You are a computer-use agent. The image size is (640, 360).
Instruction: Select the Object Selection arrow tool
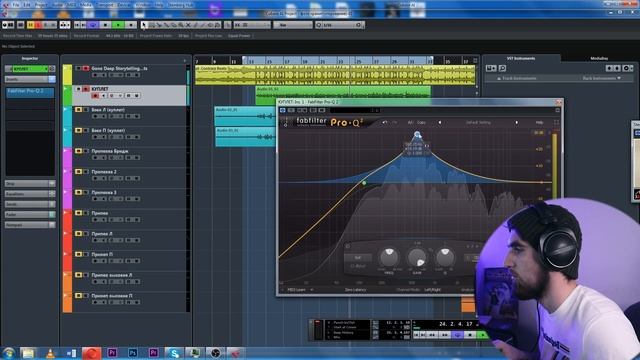coord(144,25)
